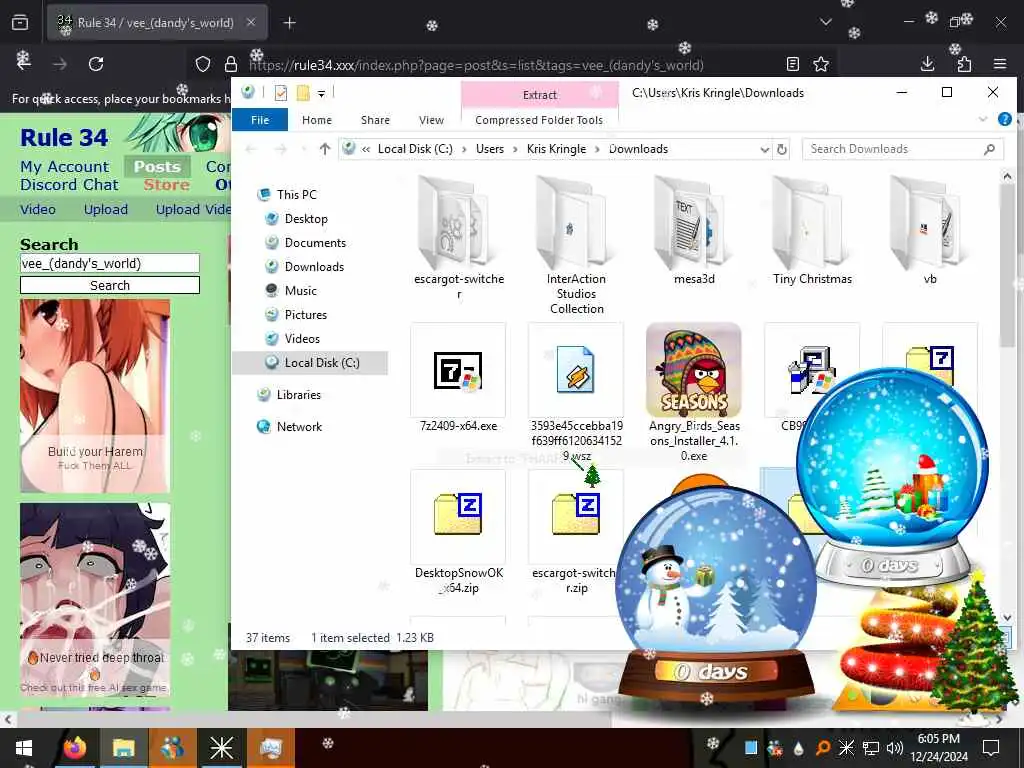Go up one folder level in Explorer
The height and width of the screenshot is (768, 1024).
click(x=325, y=149)
